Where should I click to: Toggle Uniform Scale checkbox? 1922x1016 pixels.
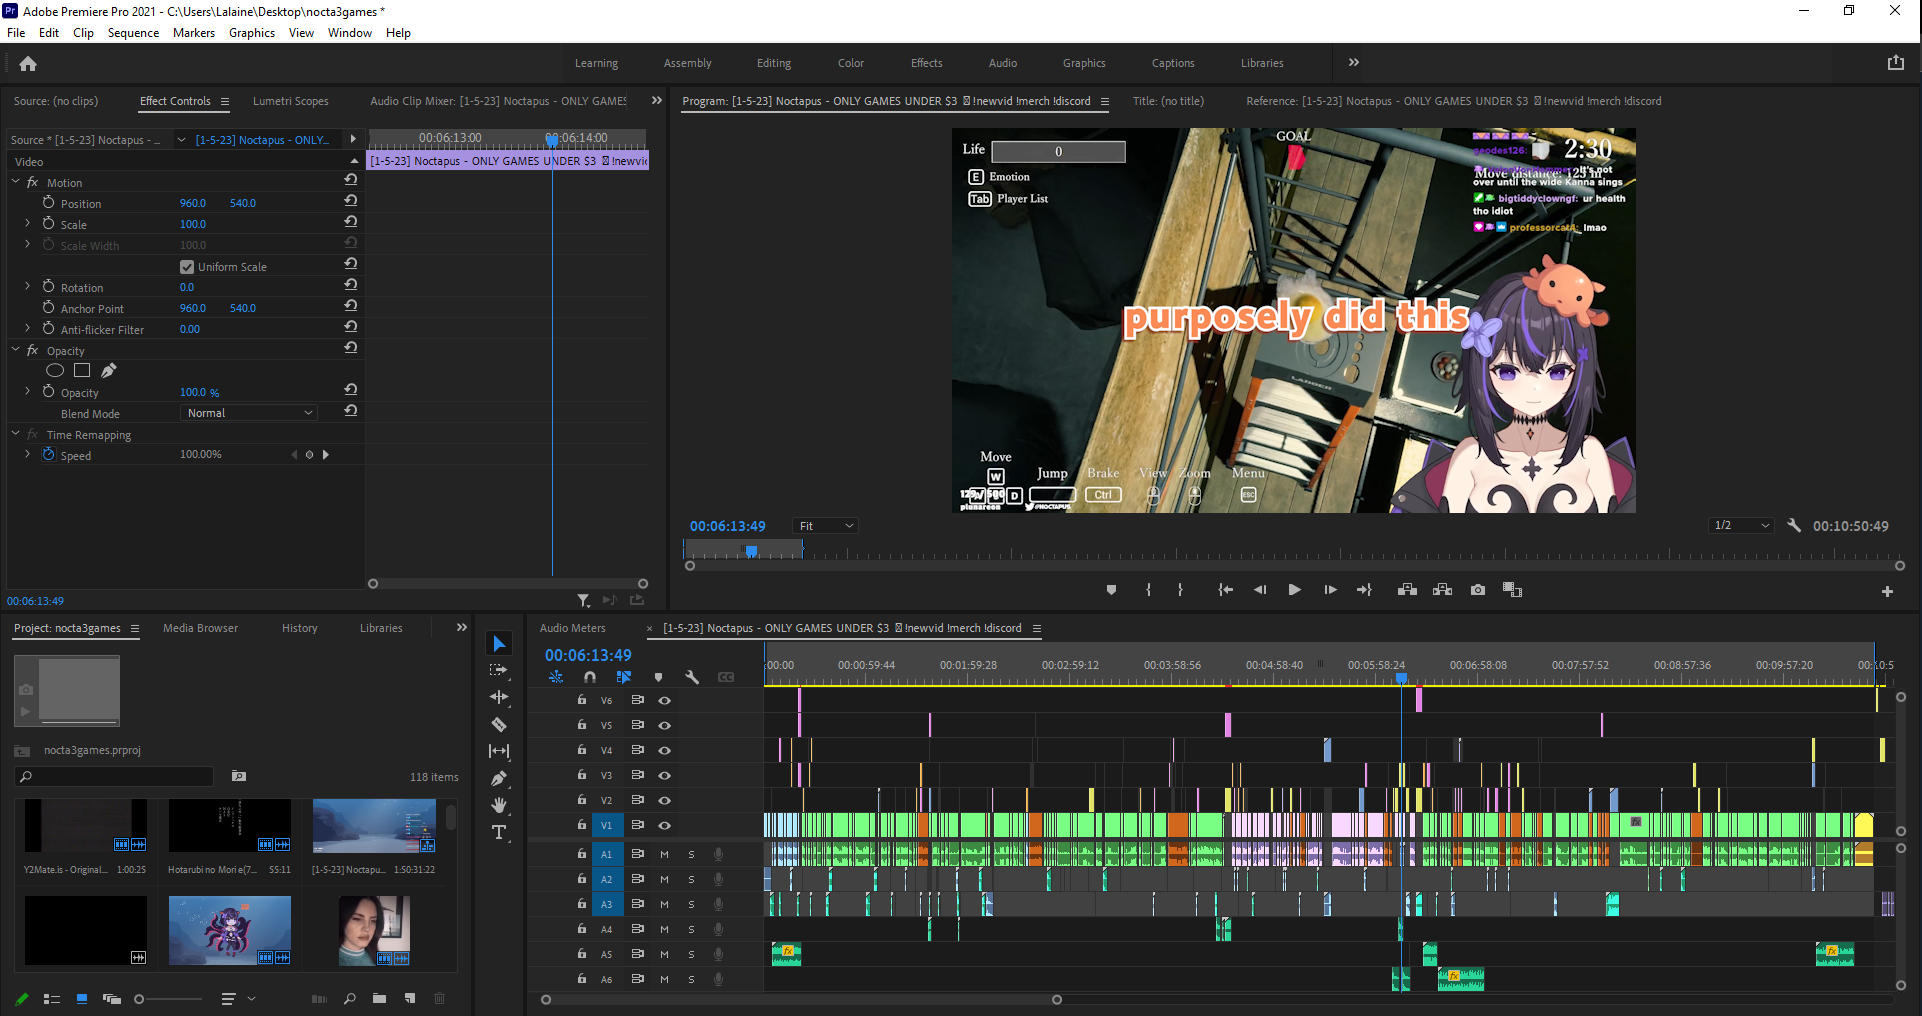pos(187,267)
